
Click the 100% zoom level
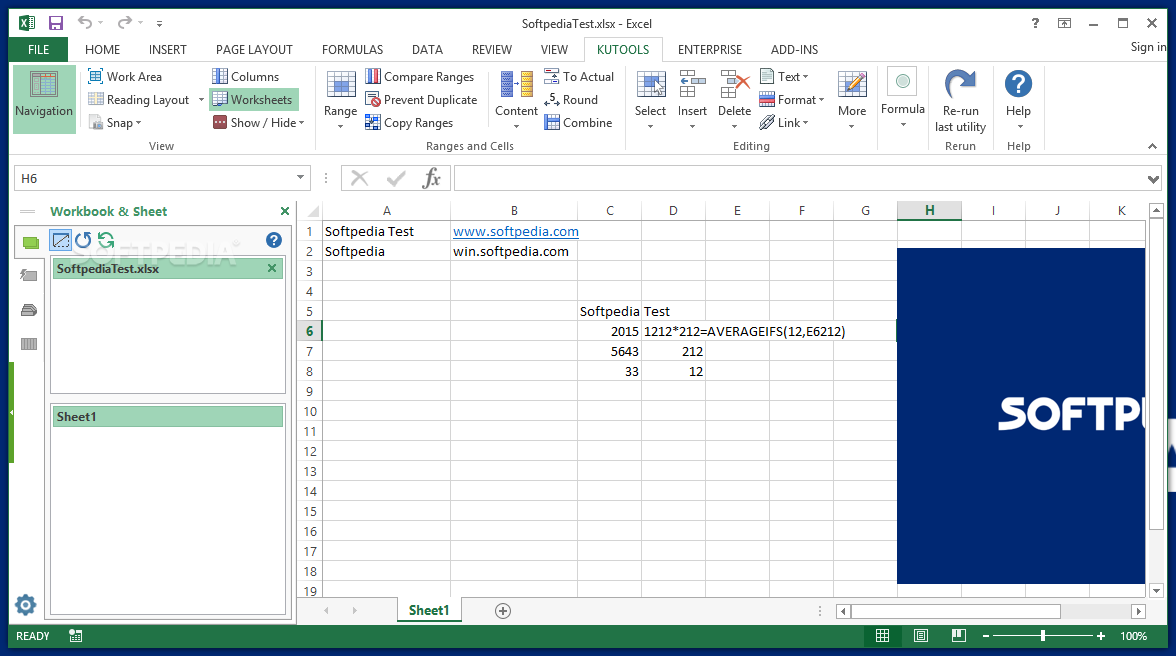click(1133, 636)
